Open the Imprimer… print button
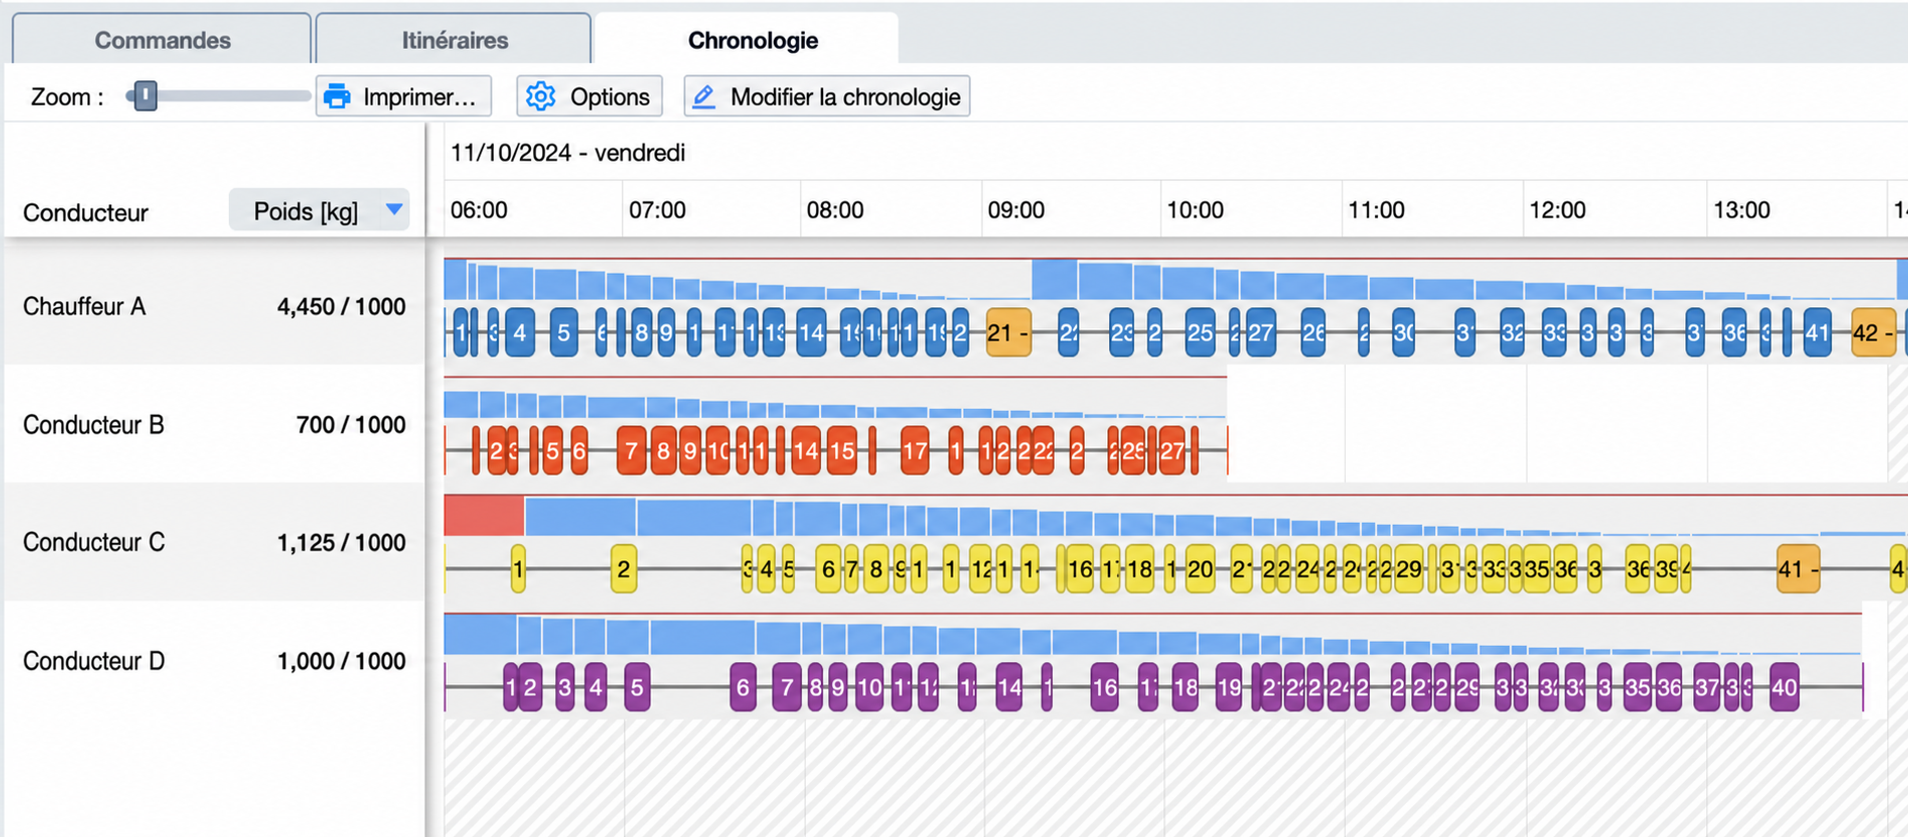1908x837 pixels. pos(403,97)
